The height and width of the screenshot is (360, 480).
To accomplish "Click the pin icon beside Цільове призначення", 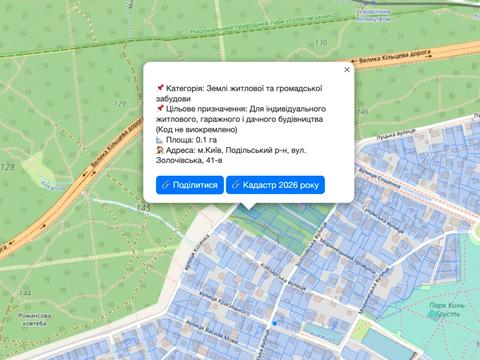I will (160, 108).
